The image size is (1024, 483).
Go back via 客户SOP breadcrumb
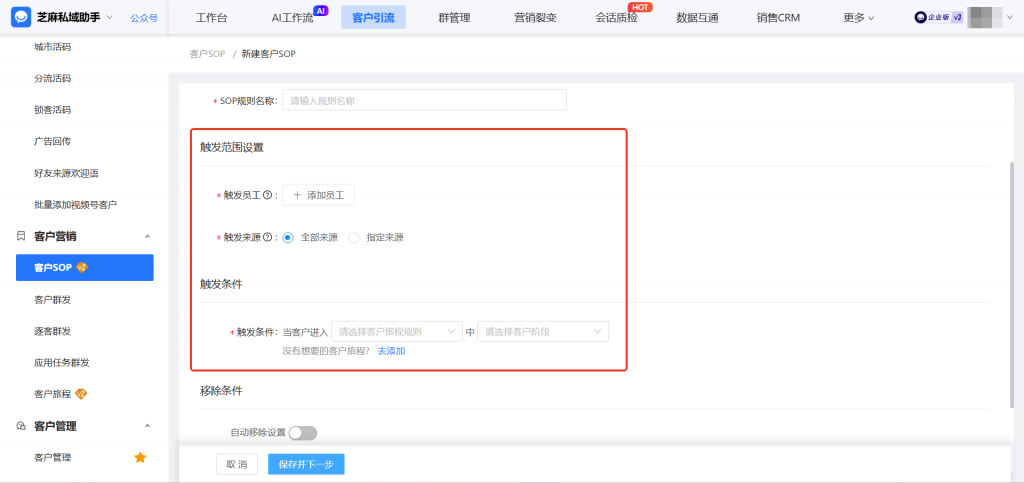(208, 54)
